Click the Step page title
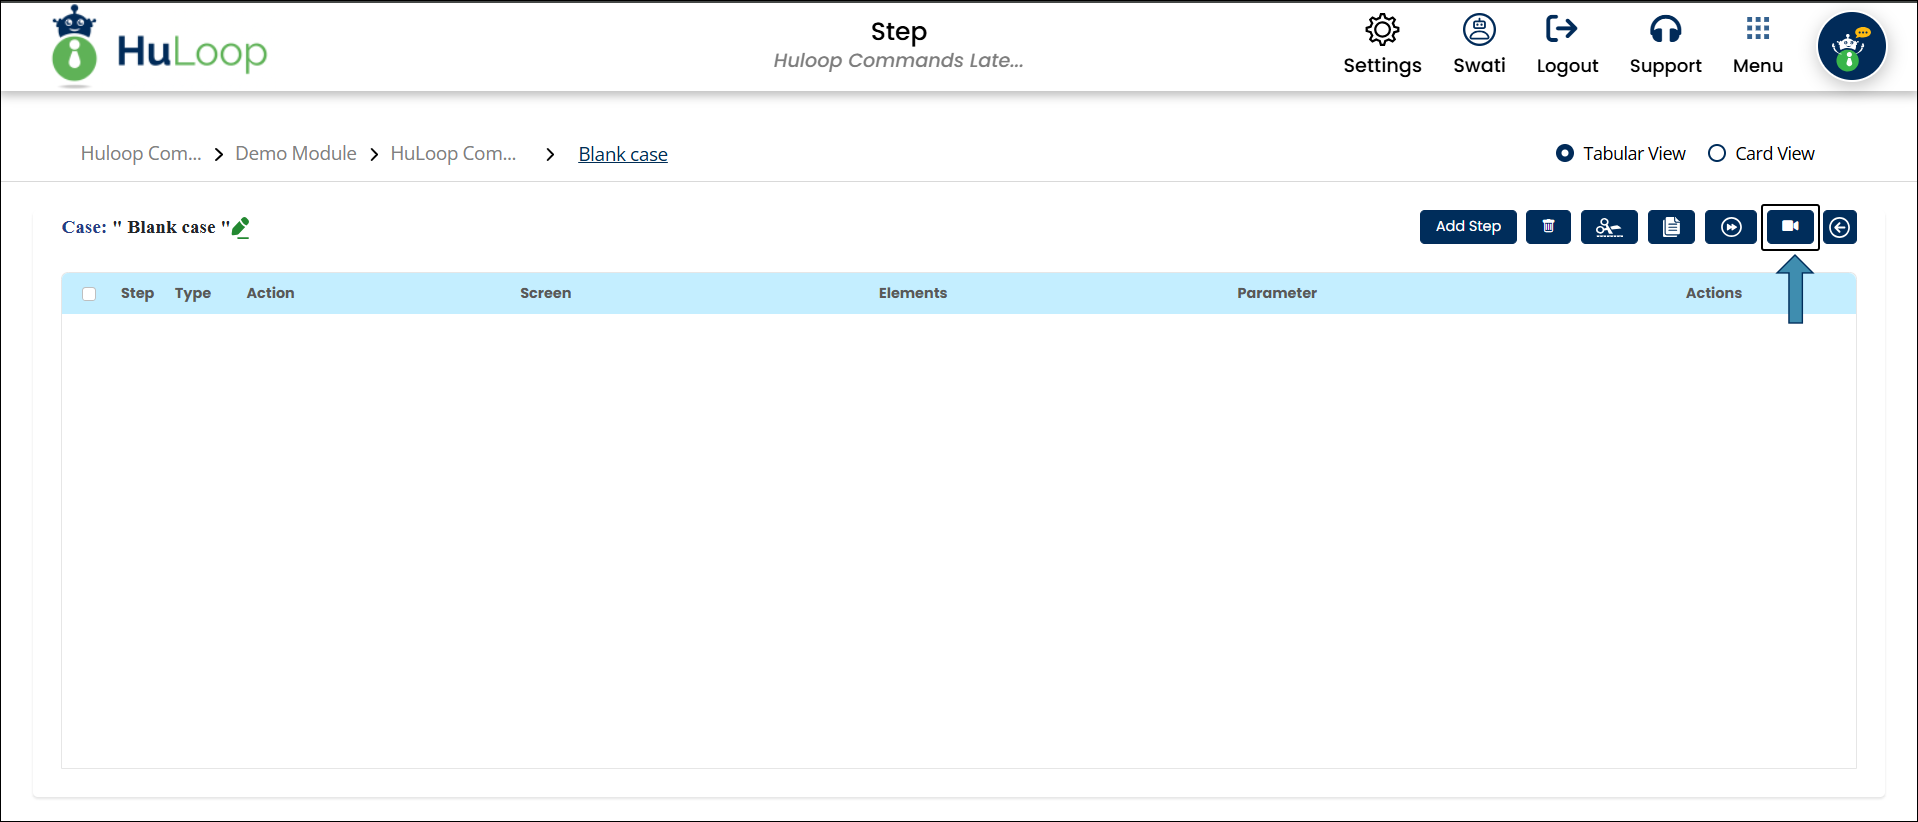 tap(899, 32)
